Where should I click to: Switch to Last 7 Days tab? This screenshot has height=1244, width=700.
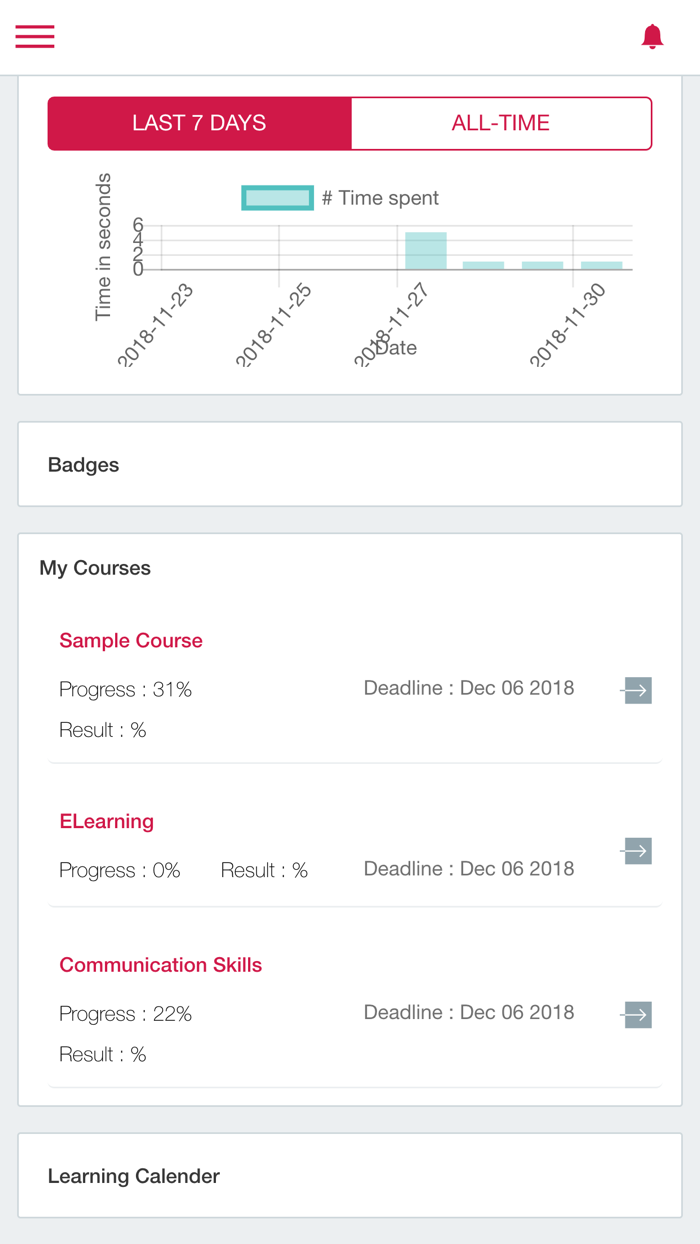pos(199,123)
